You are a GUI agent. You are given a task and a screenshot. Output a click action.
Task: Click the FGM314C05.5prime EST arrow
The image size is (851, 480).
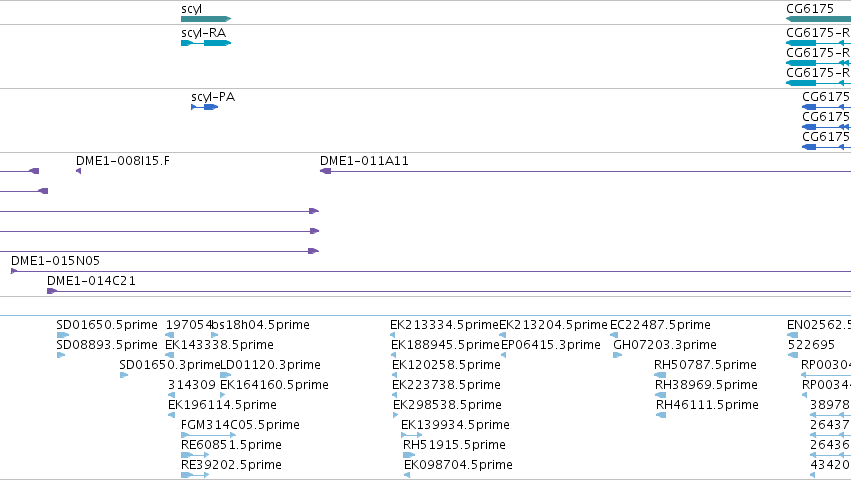[x=208, y=435]
